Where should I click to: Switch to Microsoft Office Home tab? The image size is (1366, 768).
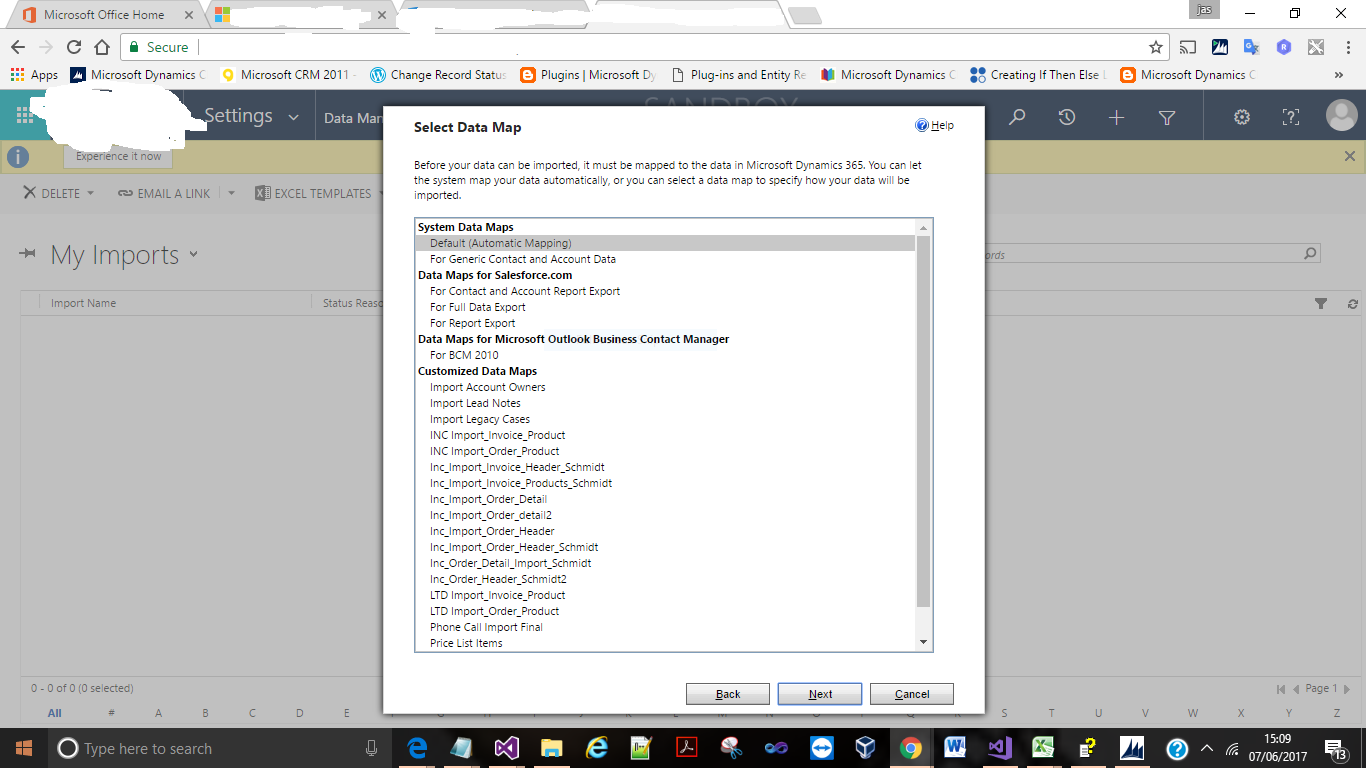104,15
